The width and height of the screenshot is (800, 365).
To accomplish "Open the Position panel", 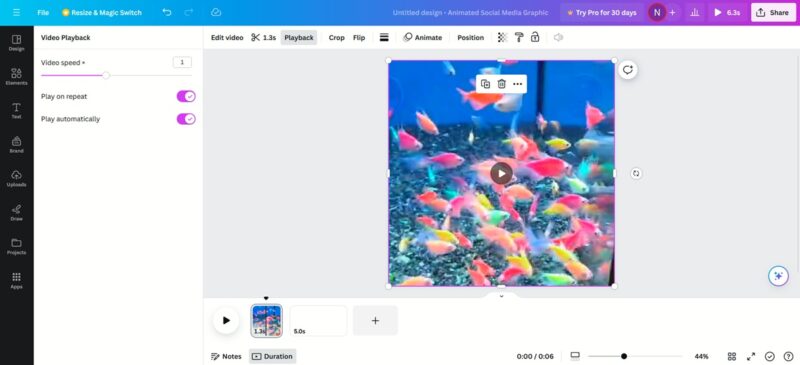I will click(470, 38).
